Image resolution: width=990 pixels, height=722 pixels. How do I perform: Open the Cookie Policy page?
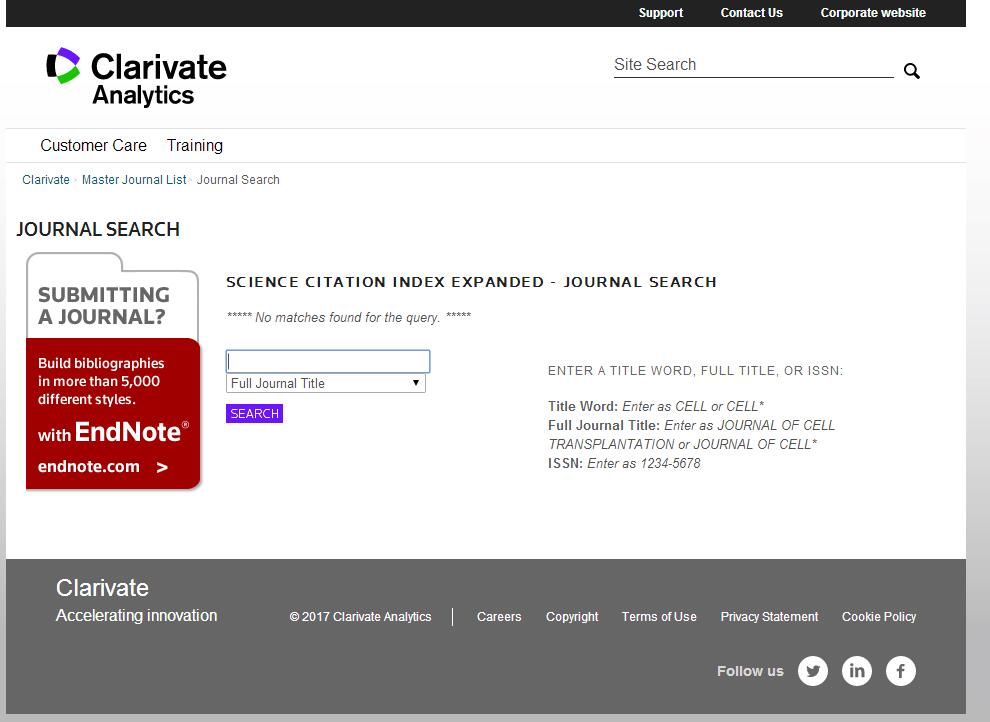[879, 617]
